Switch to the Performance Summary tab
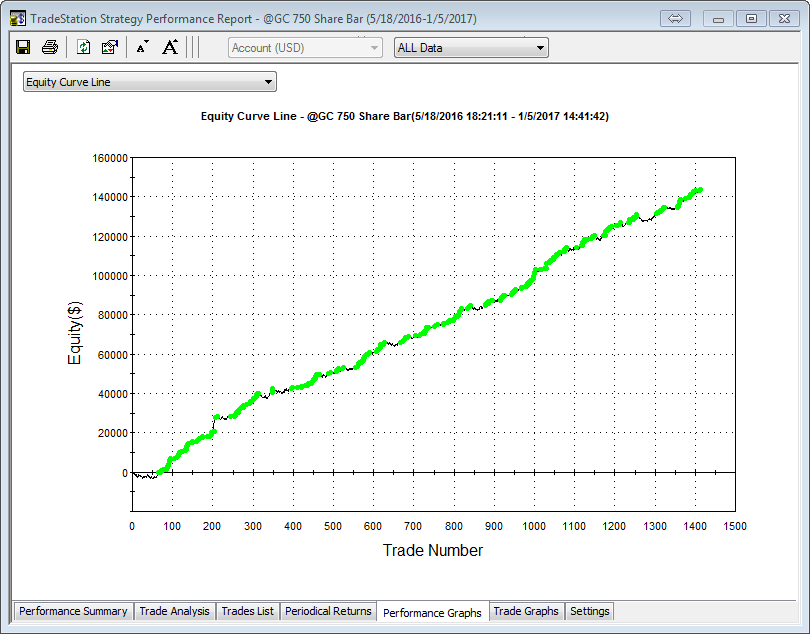This screenshot has width=810, height=634. (73, 611)
